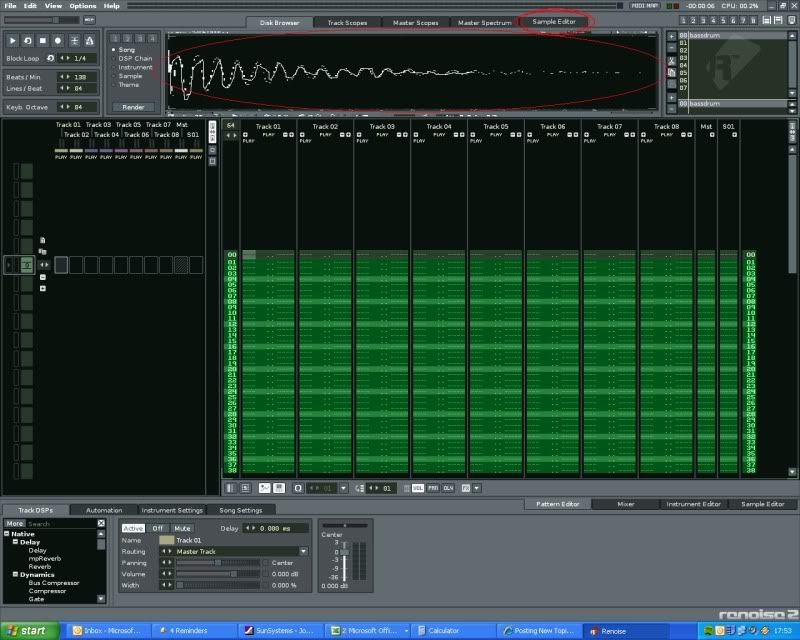This screenshot has height=640, width=800.
Task: Click the detach window icon at top right
Action: tap(792, 20)
